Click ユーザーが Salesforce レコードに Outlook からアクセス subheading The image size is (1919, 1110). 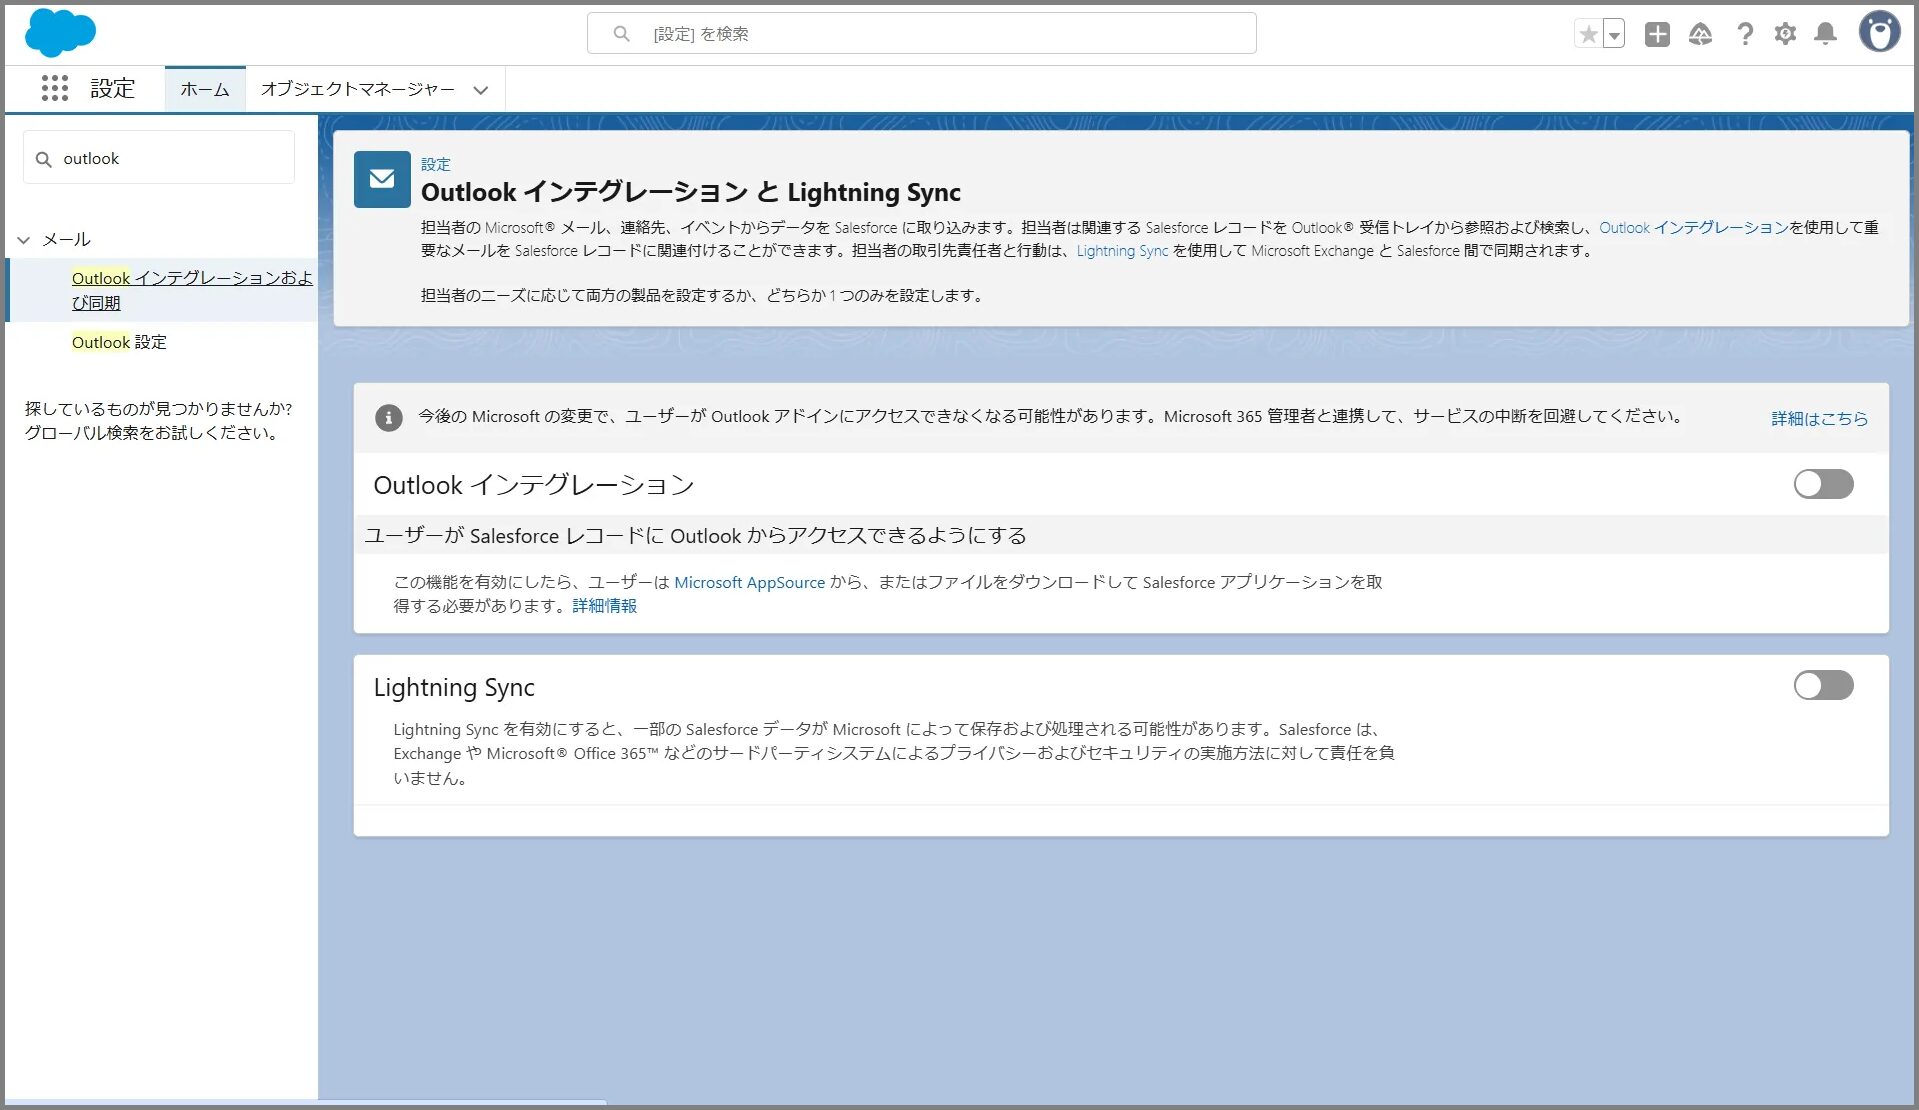tap(695, 536)
